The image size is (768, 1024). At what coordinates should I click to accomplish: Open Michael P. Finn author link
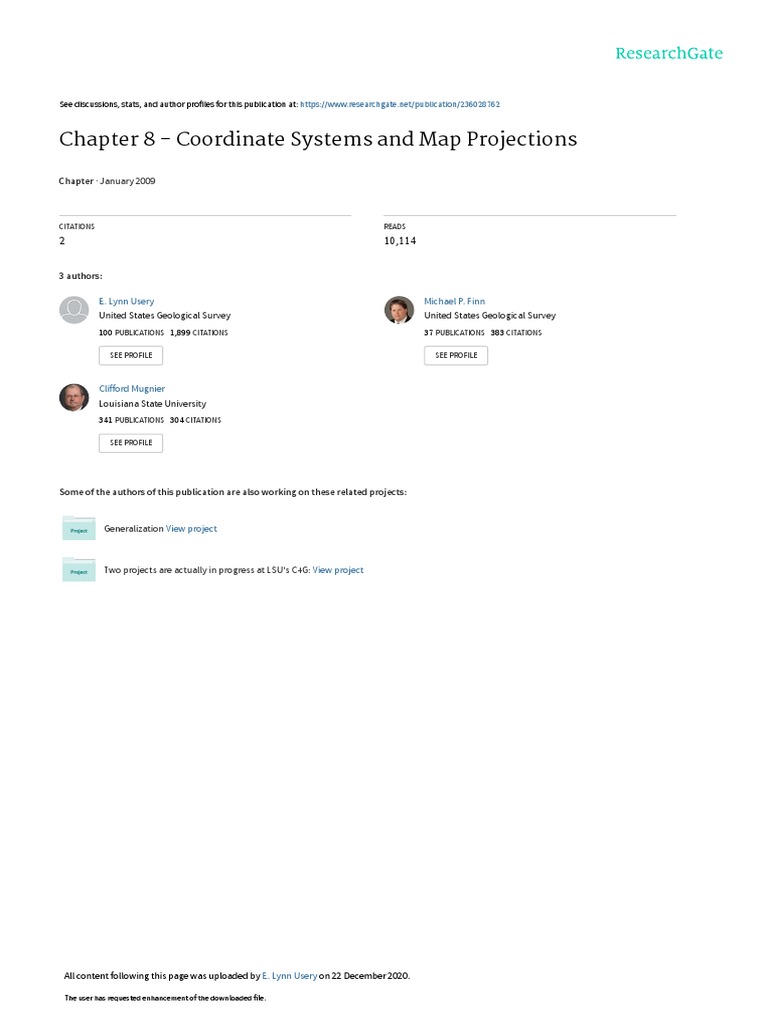click(454, 301)
